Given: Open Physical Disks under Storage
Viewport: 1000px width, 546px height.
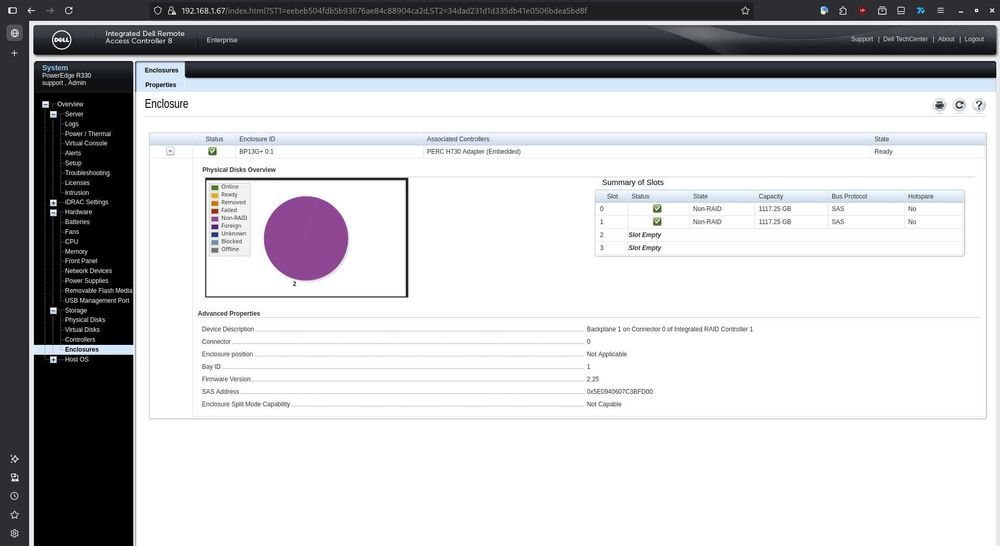Looking at the screenshot, I should click(x=85, y=320).
